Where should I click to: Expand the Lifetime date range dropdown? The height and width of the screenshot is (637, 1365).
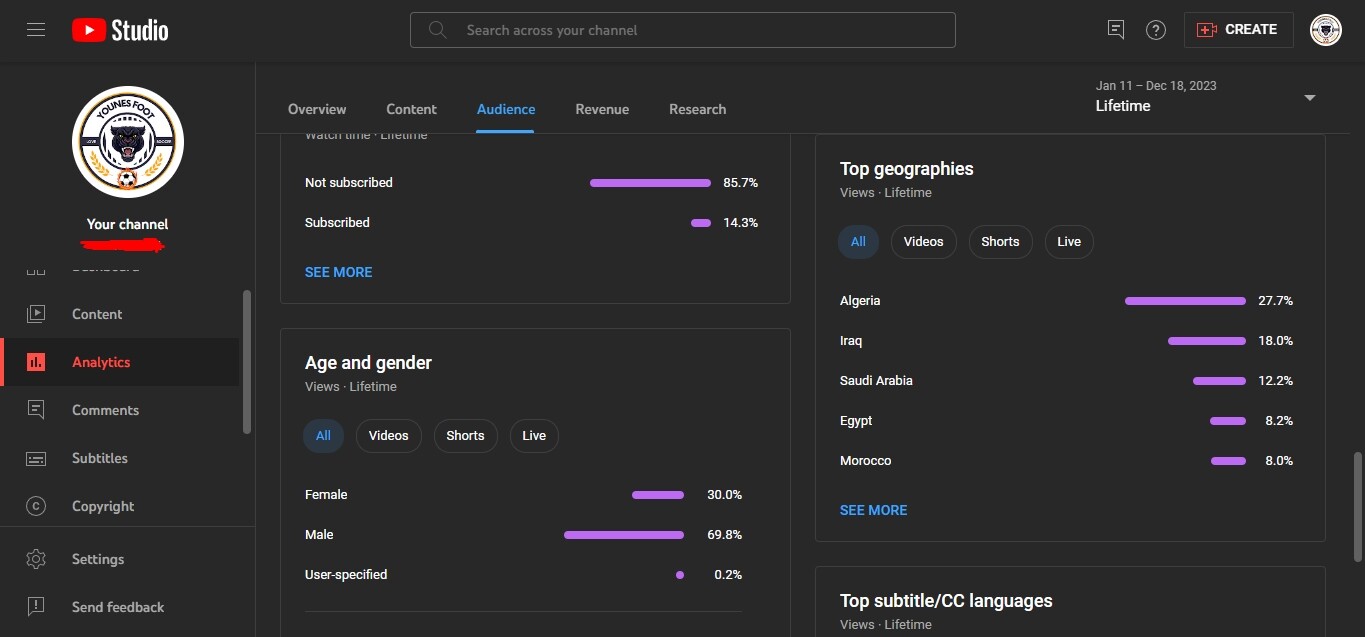pos(1309,97)
